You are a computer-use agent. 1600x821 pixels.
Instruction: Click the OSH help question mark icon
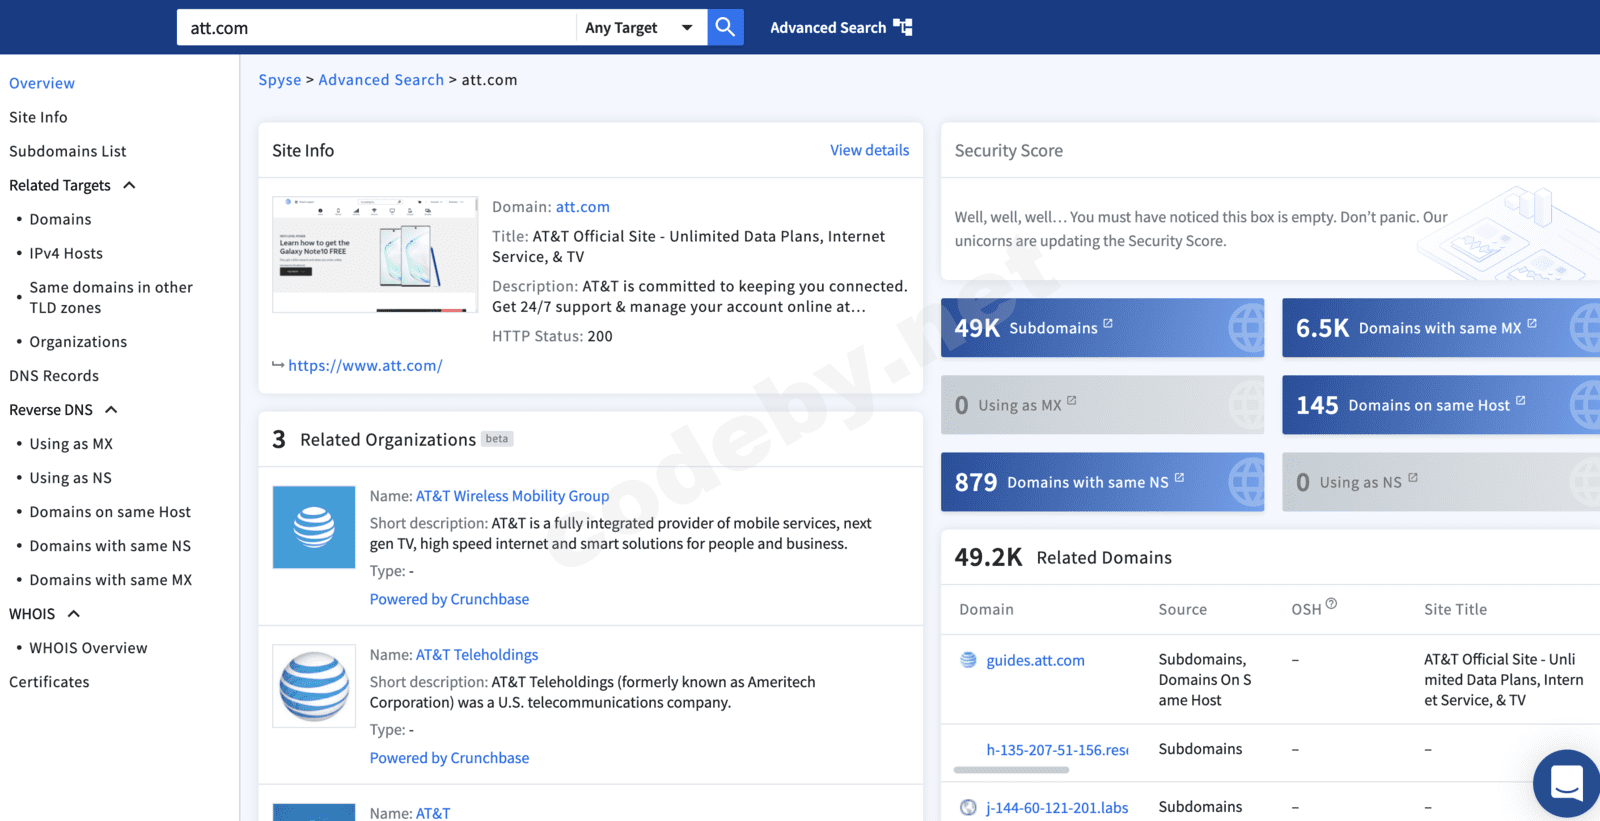[1331, 604]
